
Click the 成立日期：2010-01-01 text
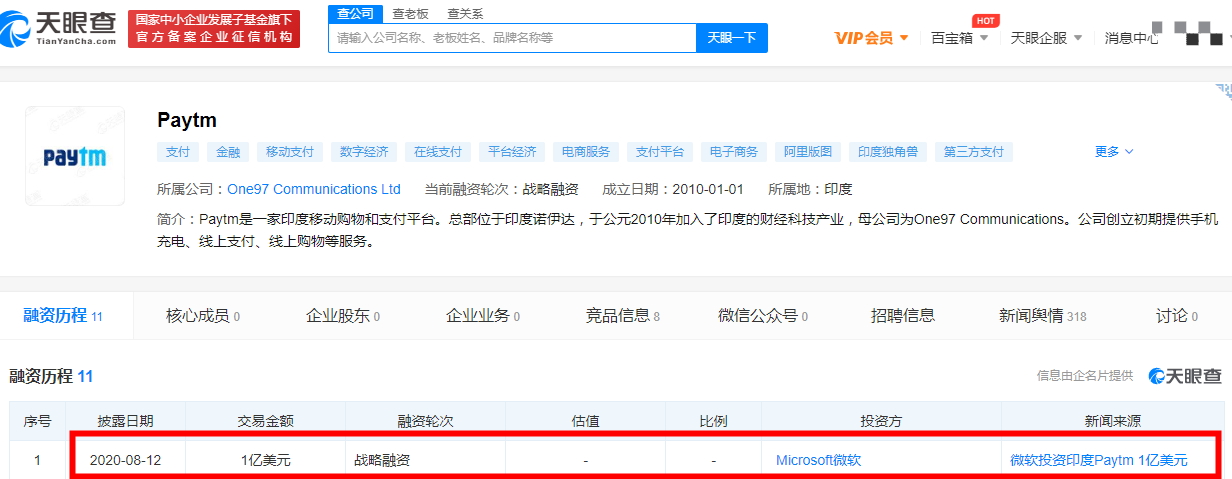click(673, 189)
